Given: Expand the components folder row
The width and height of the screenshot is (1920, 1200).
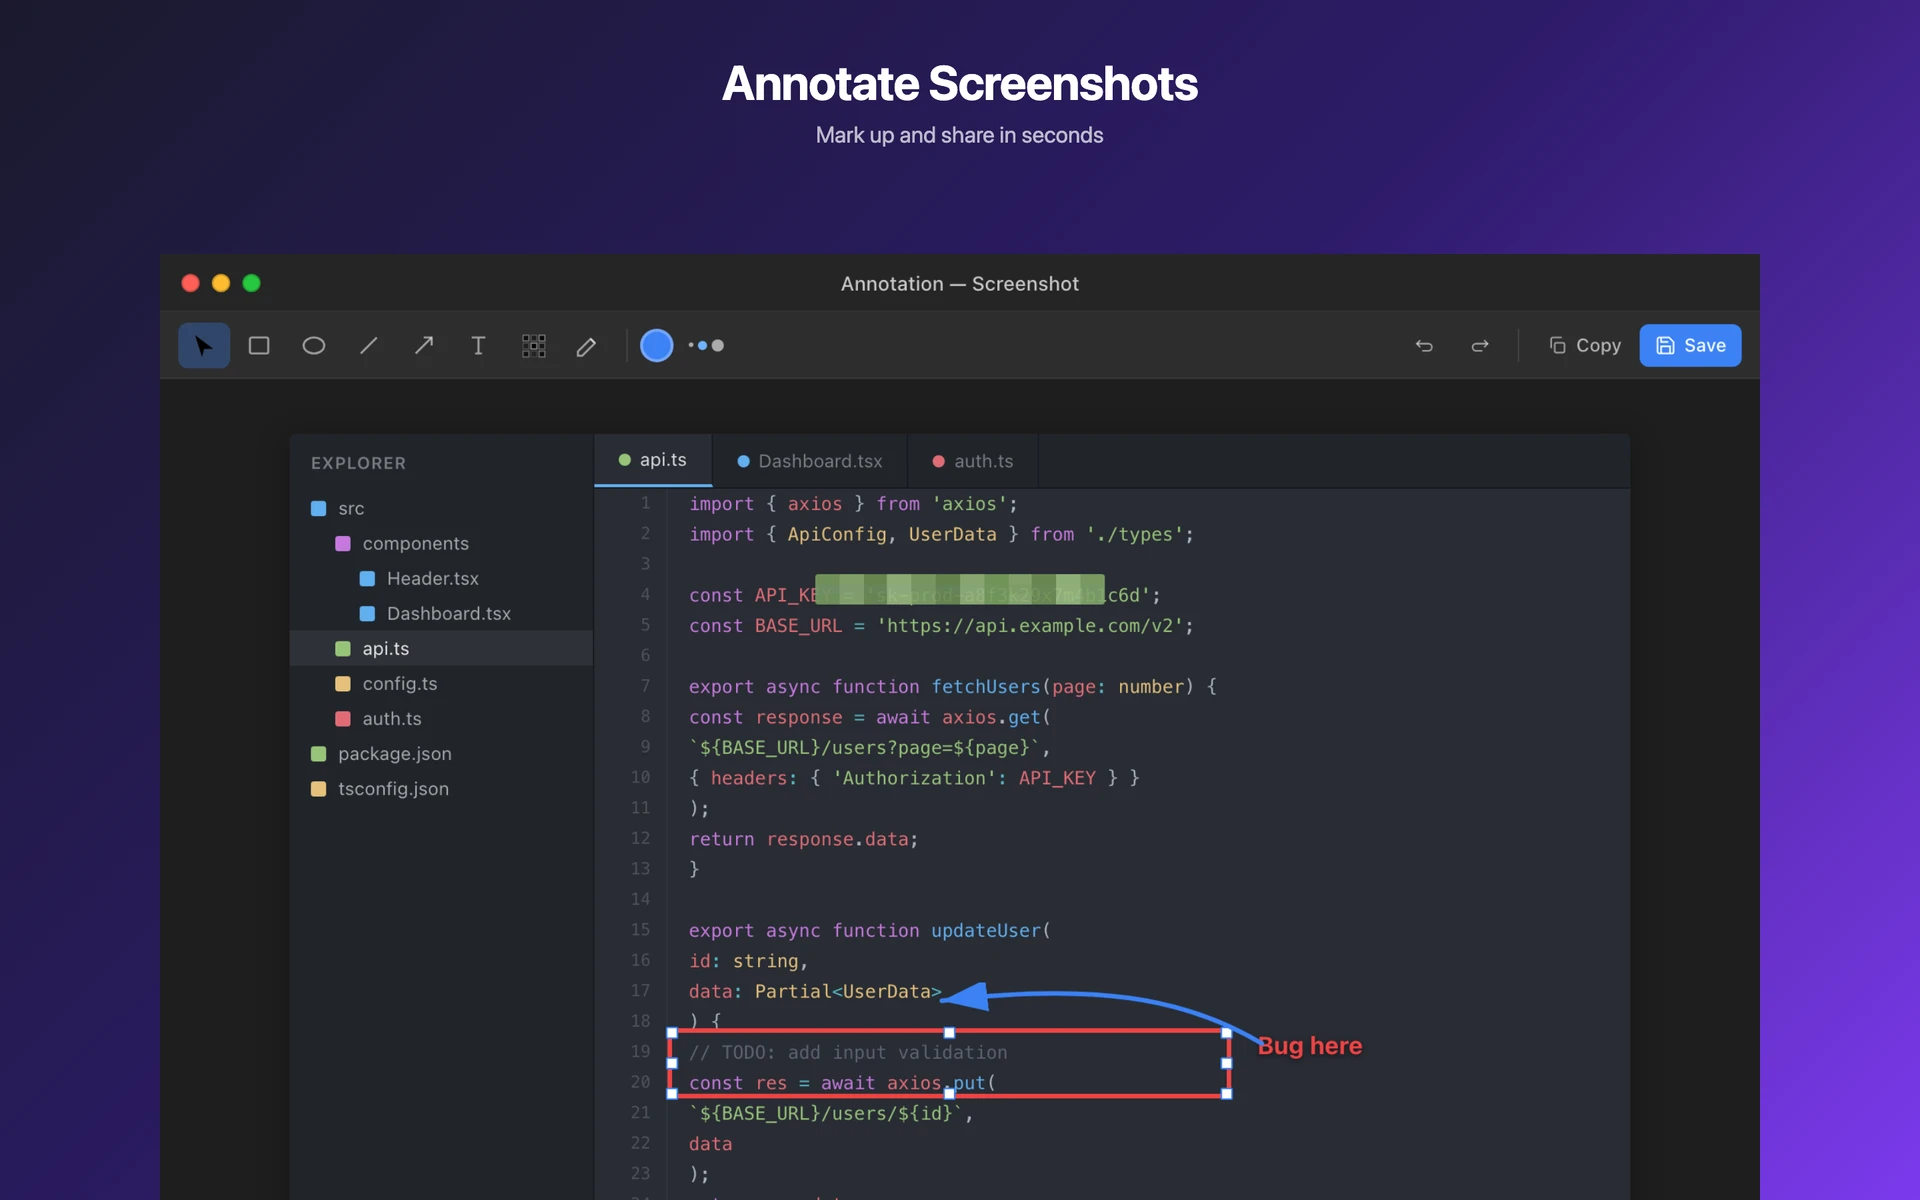Looking at the screenshot, I should click(441, 543).
